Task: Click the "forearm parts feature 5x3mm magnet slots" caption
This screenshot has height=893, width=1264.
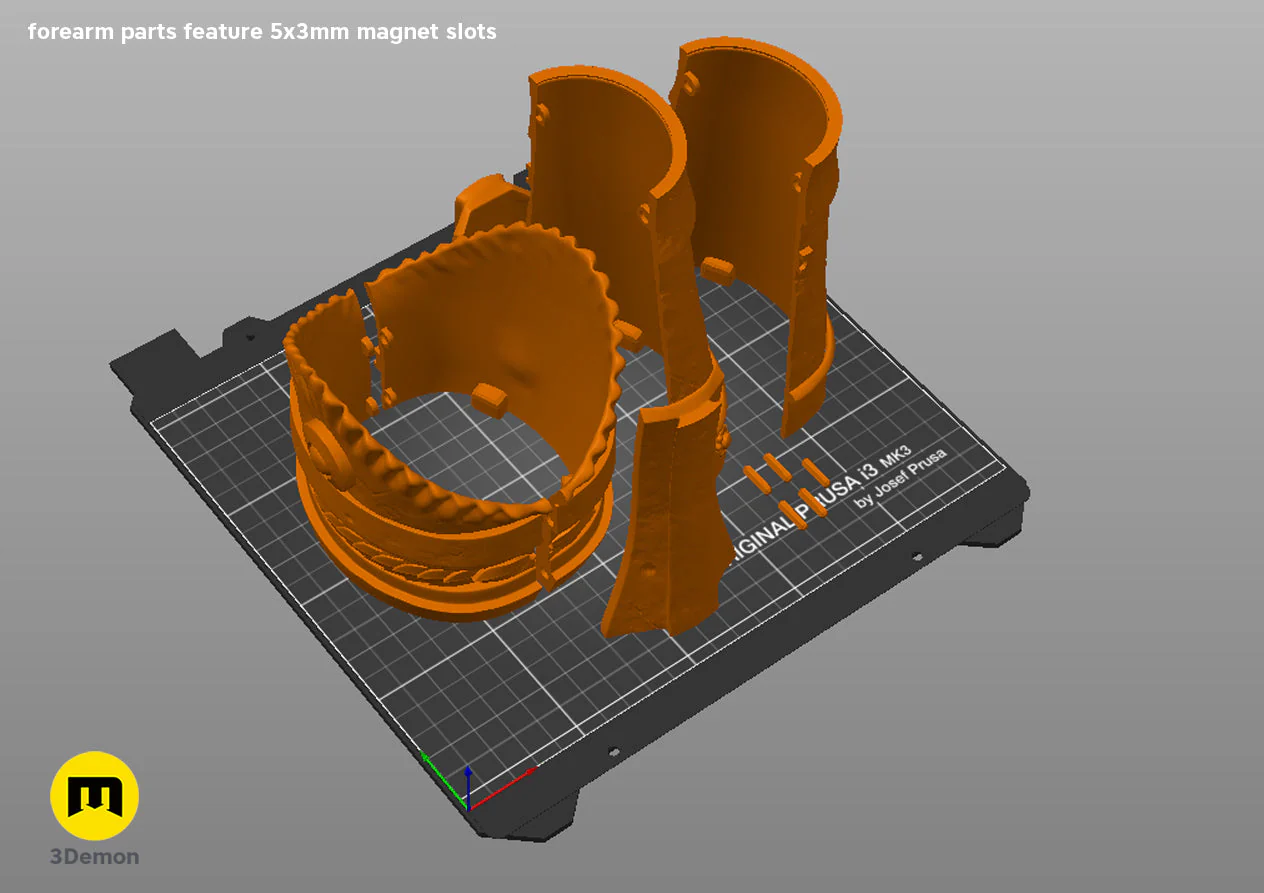Action: (x=262, y=32)
